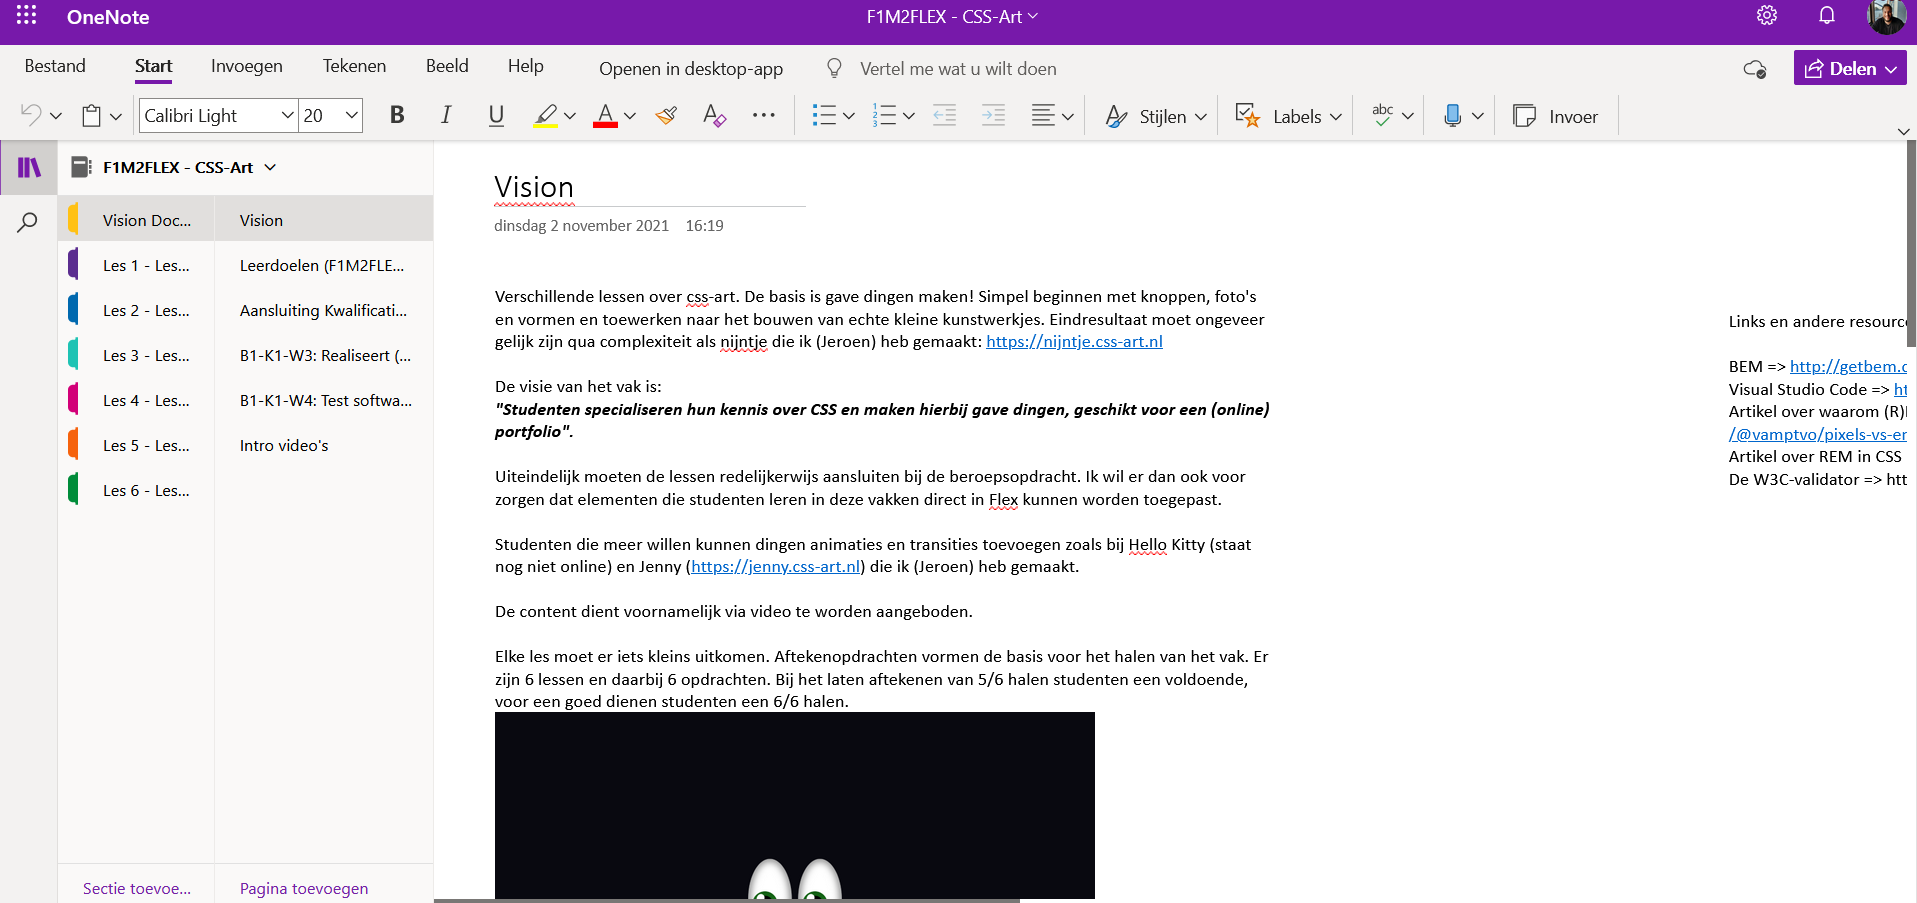This screenshot has width=1917, height=903.
Task: Open the Invoer feed pane
Action: tap(1556, 116)
